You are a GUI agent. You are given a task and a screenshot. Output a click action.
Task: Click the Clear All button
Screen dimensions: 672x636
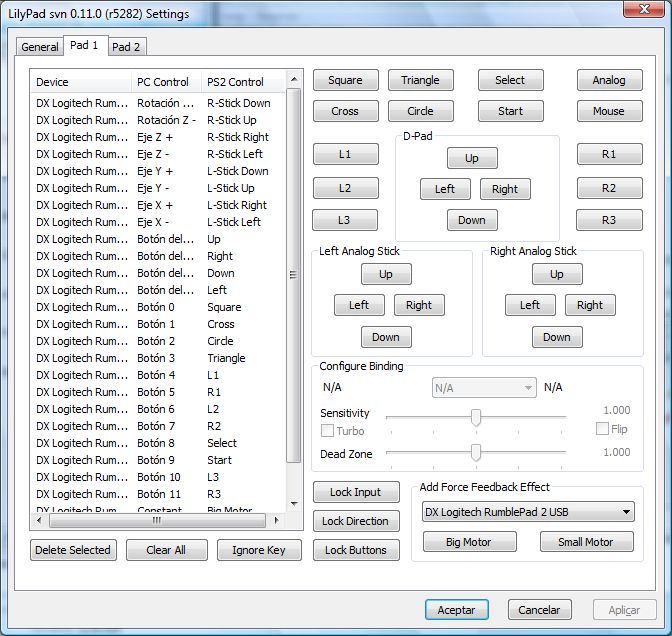(167, 550)
